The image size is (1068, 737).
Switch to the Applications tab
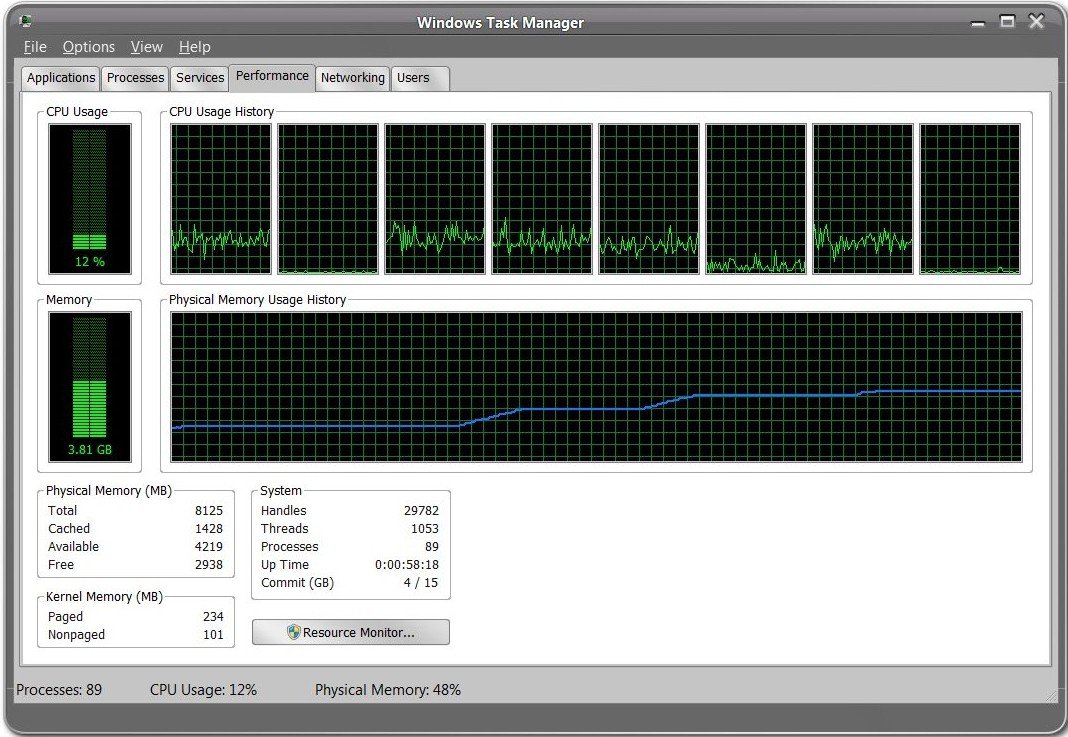point(61,78)
